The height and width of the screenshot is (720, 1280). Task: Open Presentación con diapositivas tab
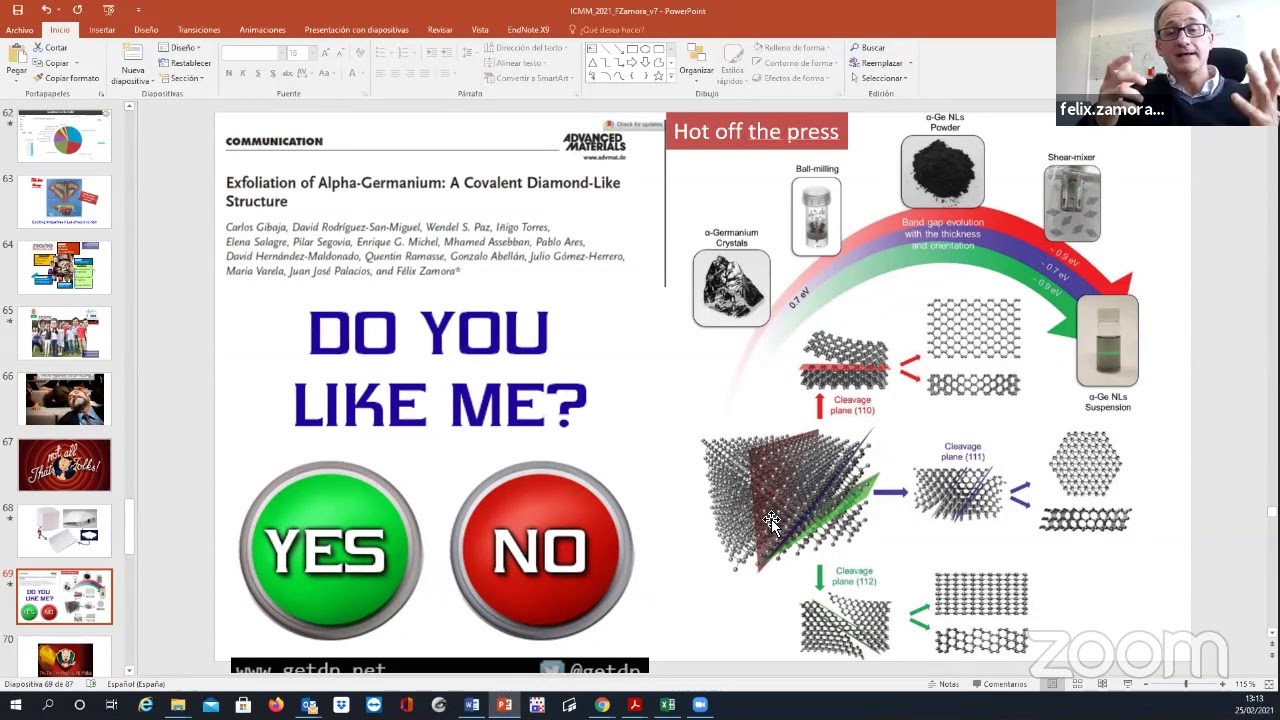pos(356,30)
